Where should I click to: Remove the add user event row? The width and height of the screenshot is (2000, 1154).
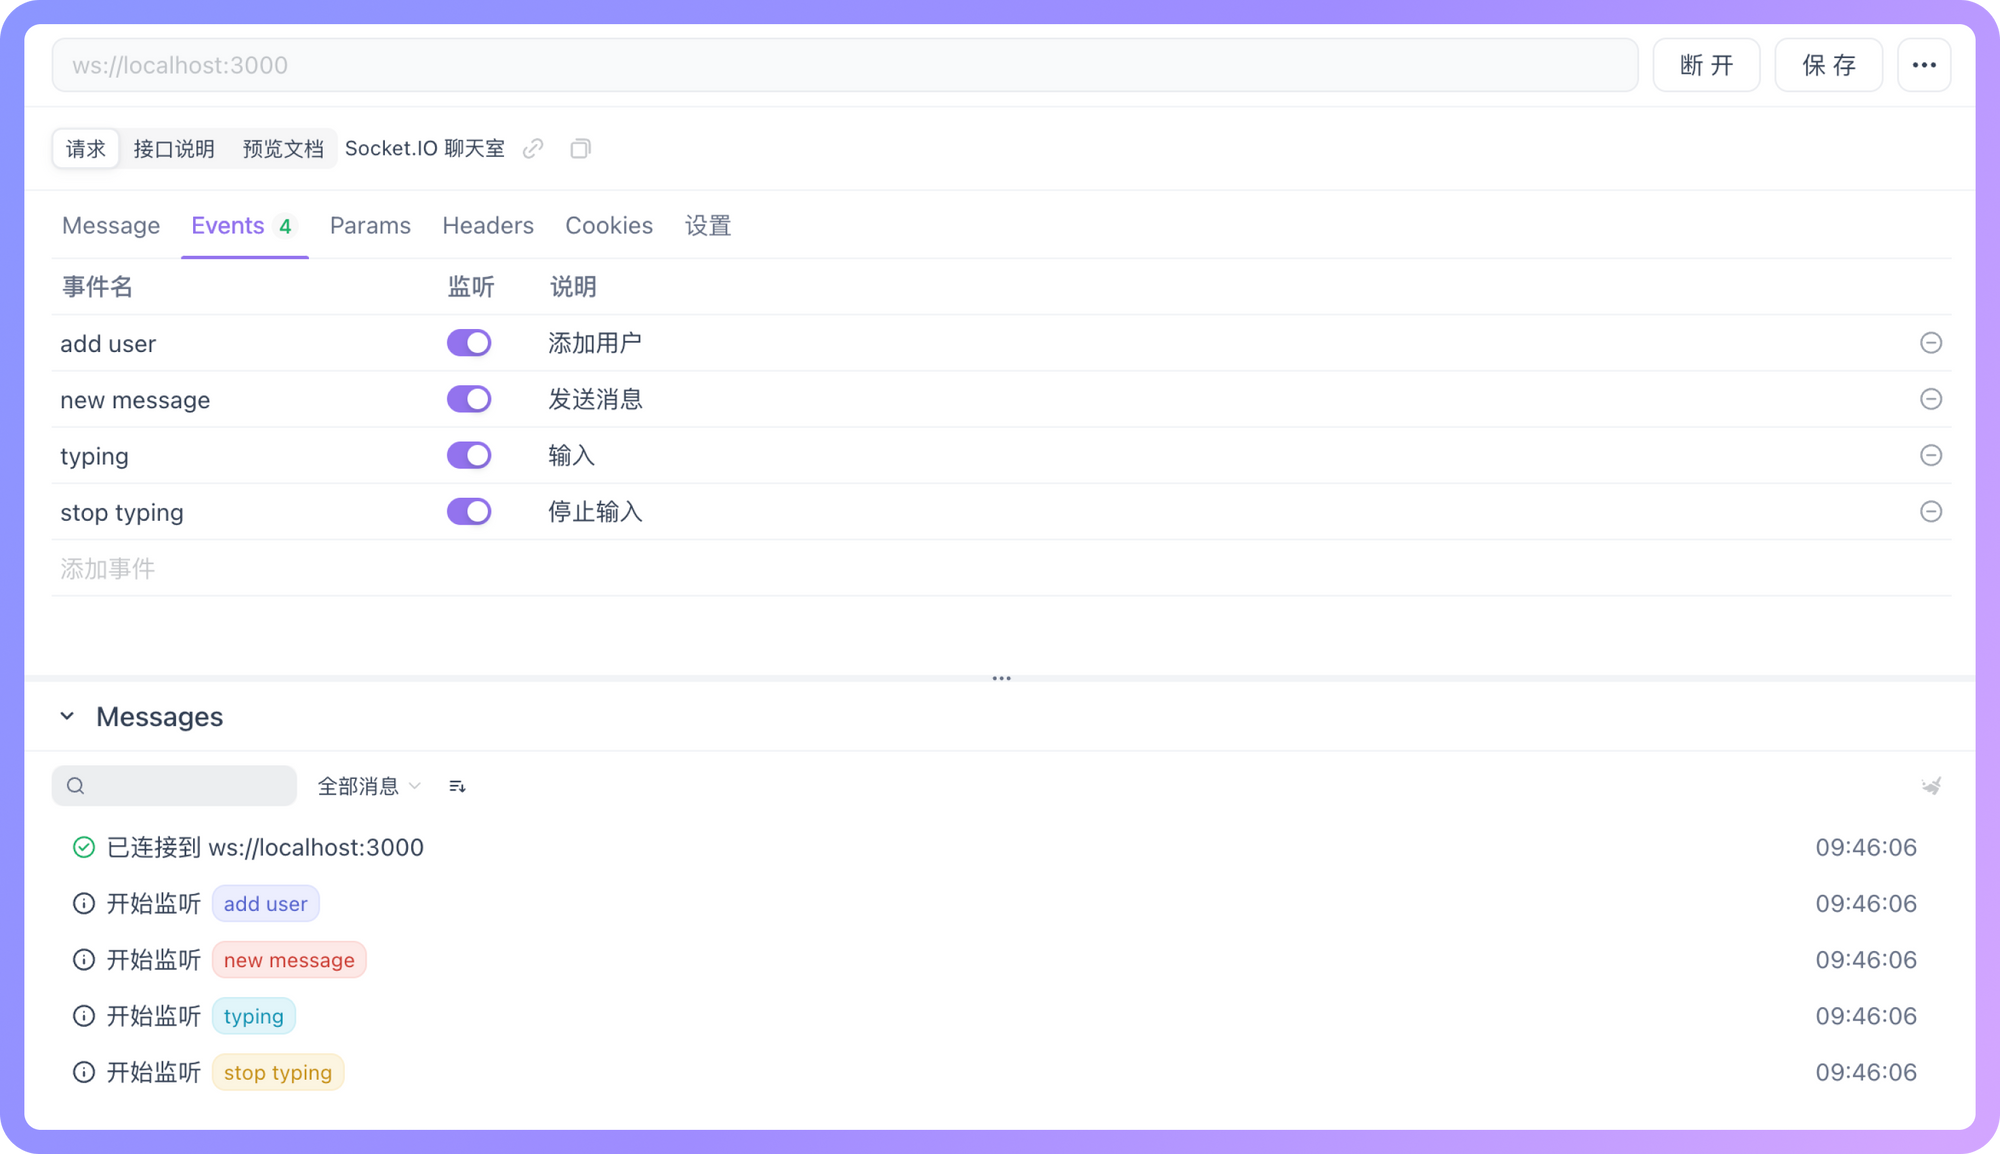(x=1931, y=343)
